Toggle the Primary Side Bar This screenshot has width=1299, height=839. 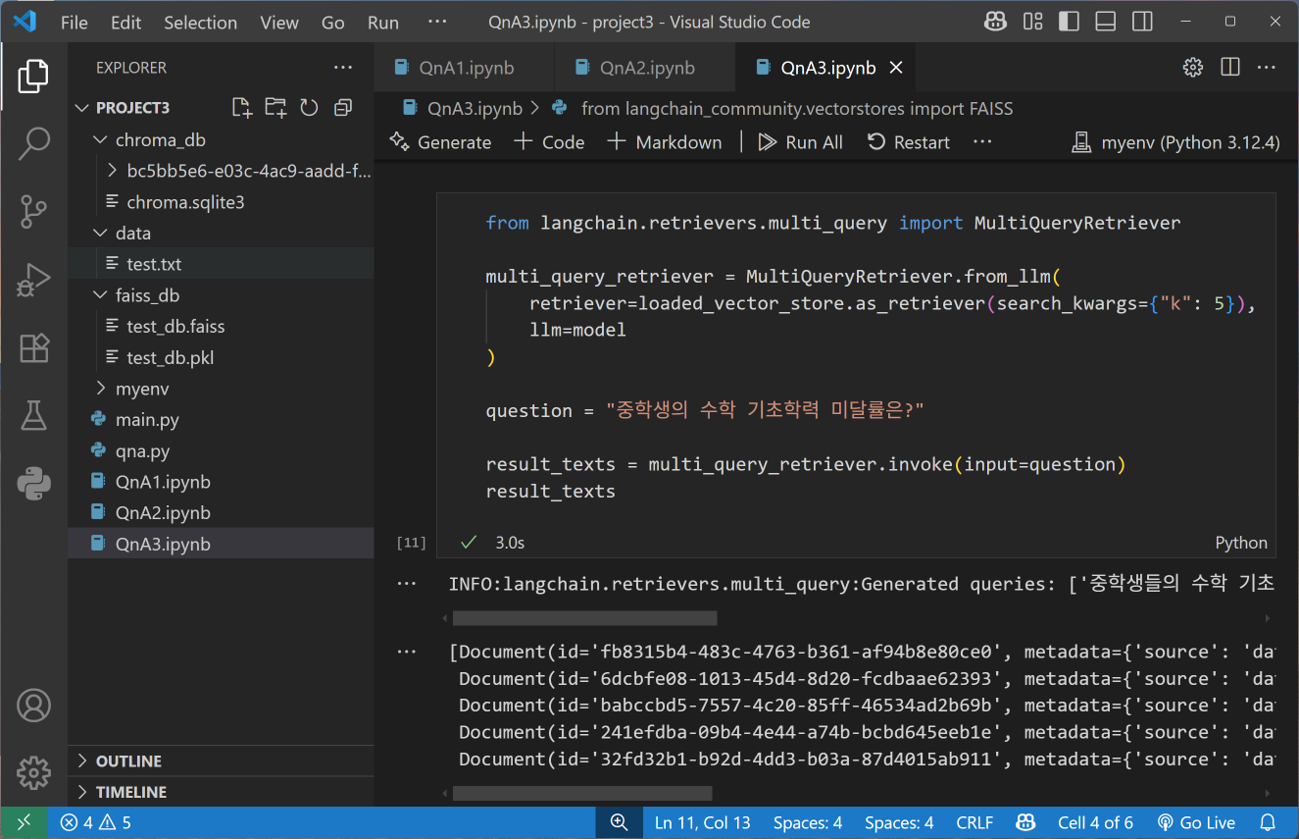[x=1069, y=21]
